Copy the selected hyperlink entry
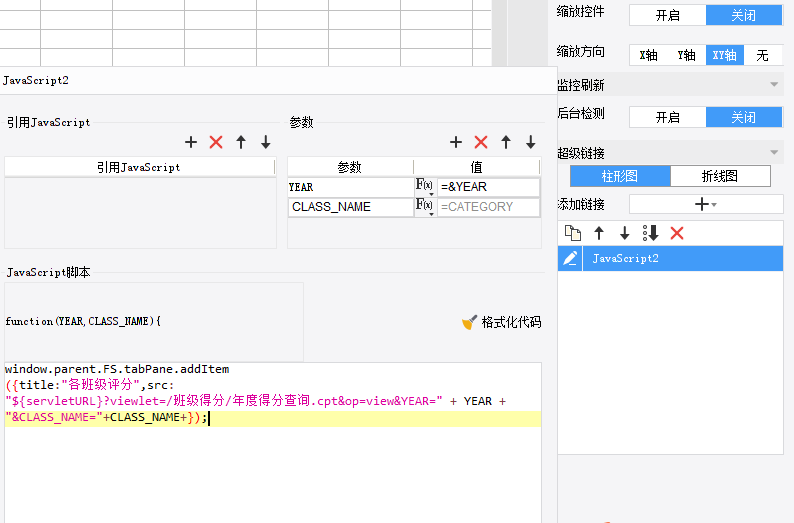Screen dimensions: 794x523 coord(573,233)
